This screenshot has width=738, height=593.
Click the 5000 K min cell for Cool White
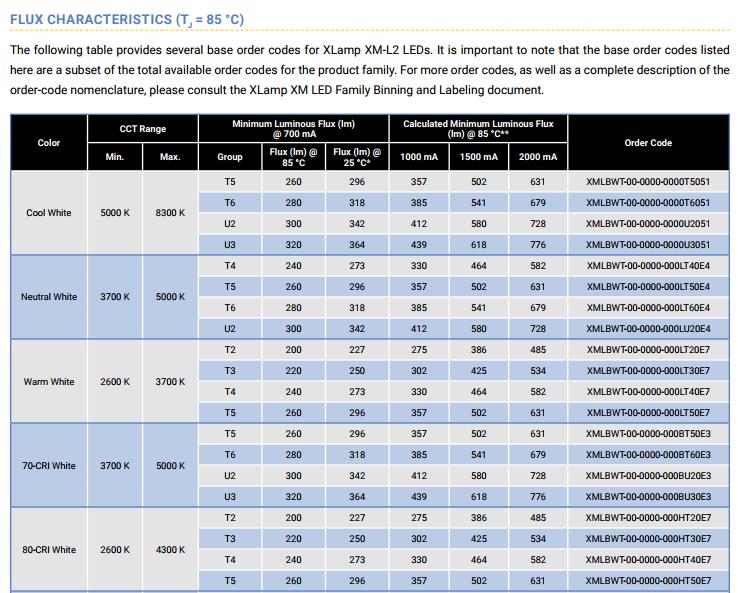115,213
